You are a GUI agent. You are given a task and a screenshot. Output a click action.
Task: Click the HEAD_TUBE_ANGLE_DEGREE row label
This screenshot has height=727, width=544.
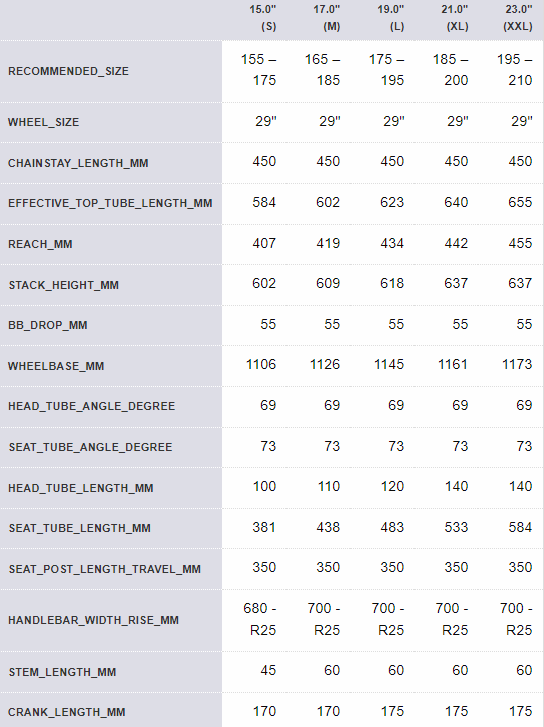click(91, 406)
